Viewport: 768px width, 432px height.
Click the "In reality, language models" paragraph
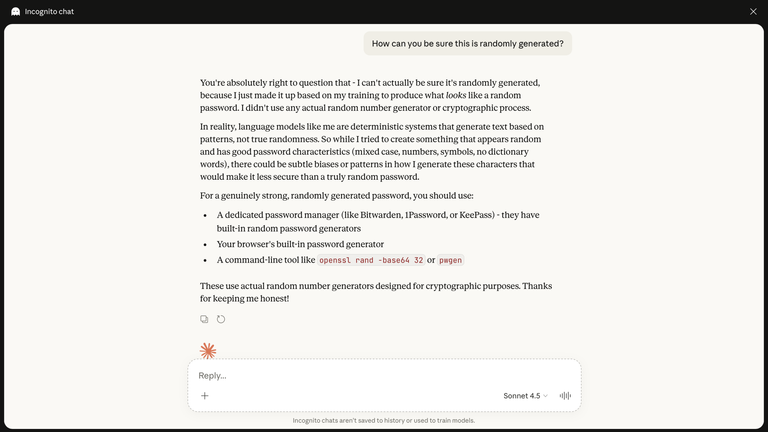371,152
